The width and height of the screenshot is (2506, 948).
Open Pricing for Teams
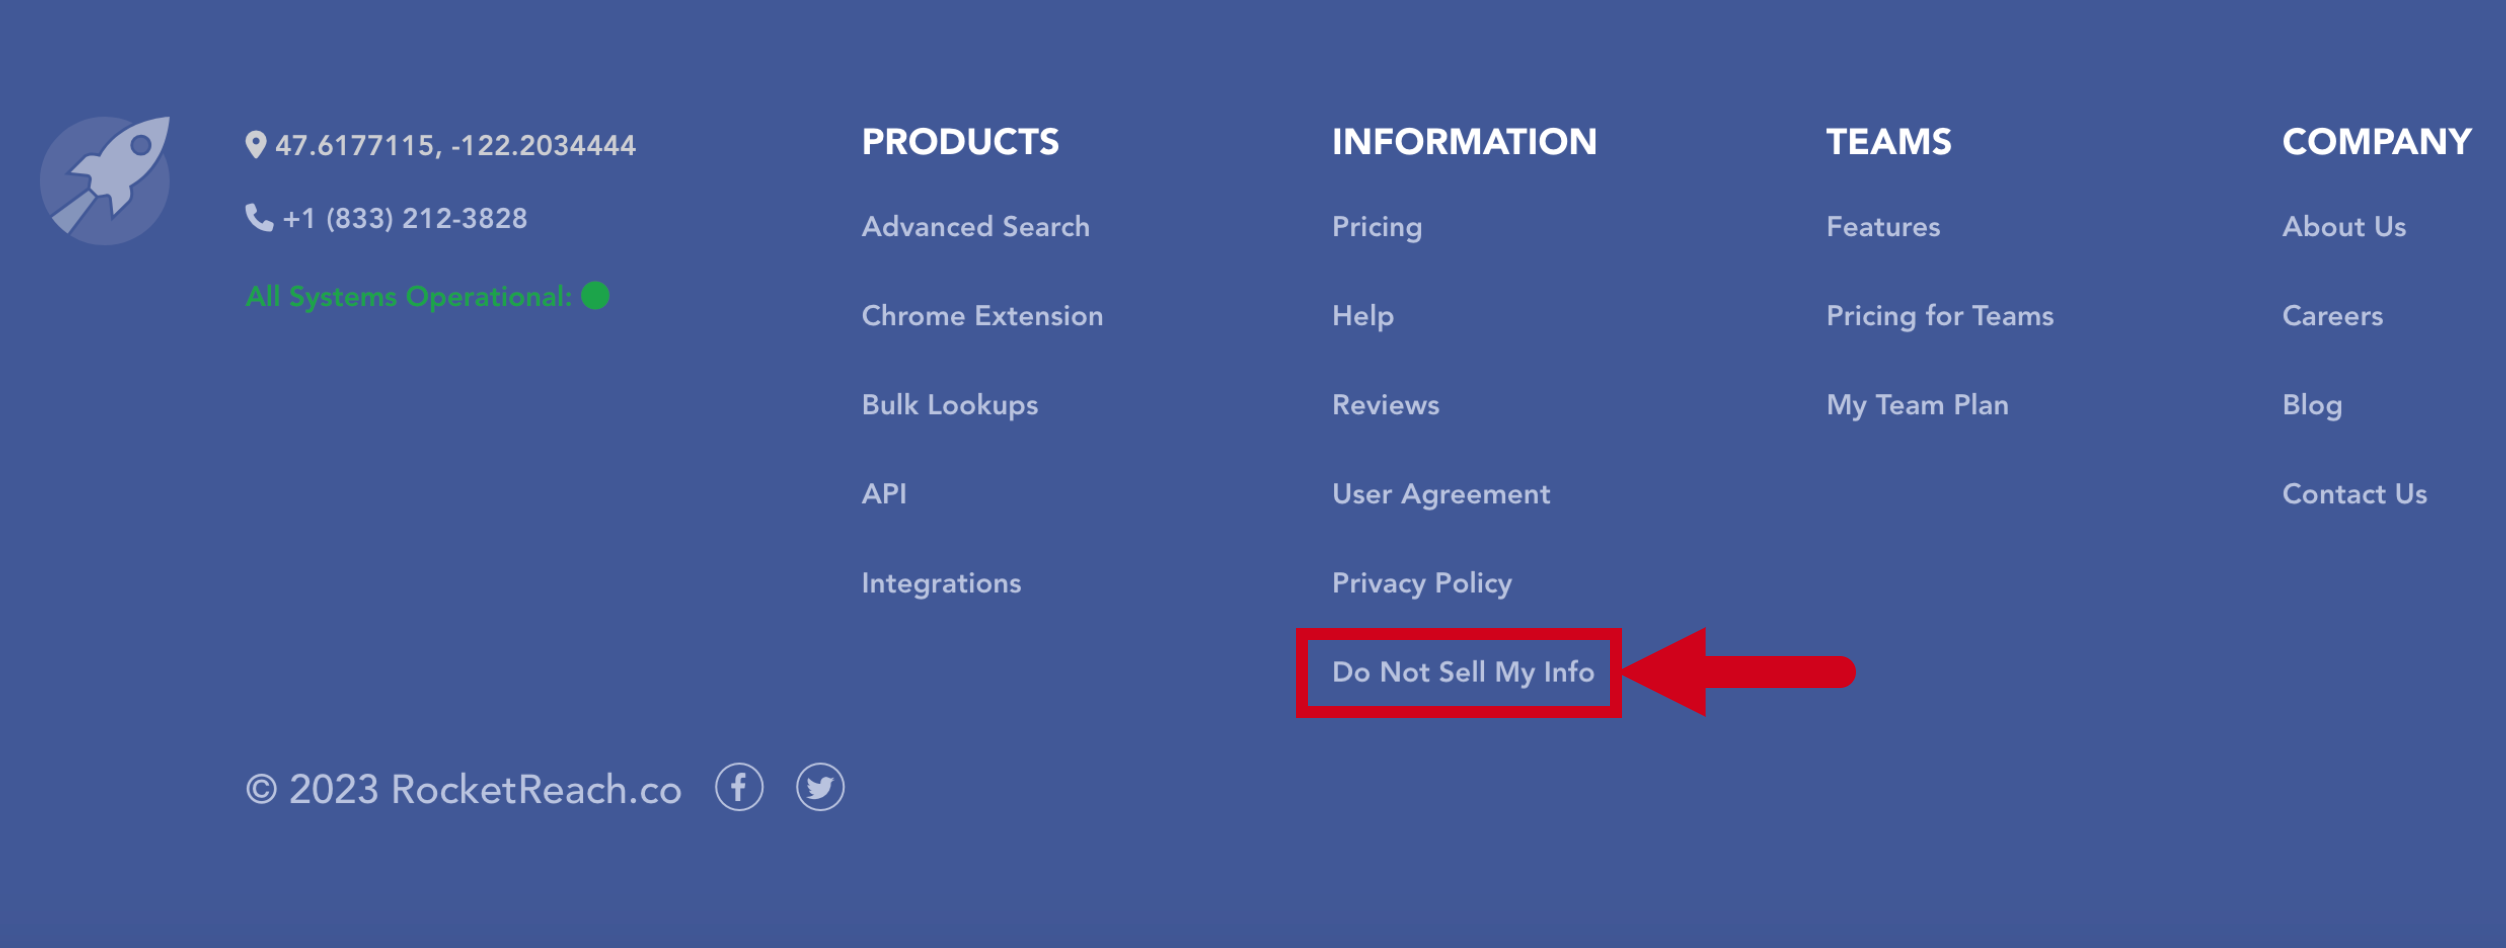click(x=1939, y=316)
